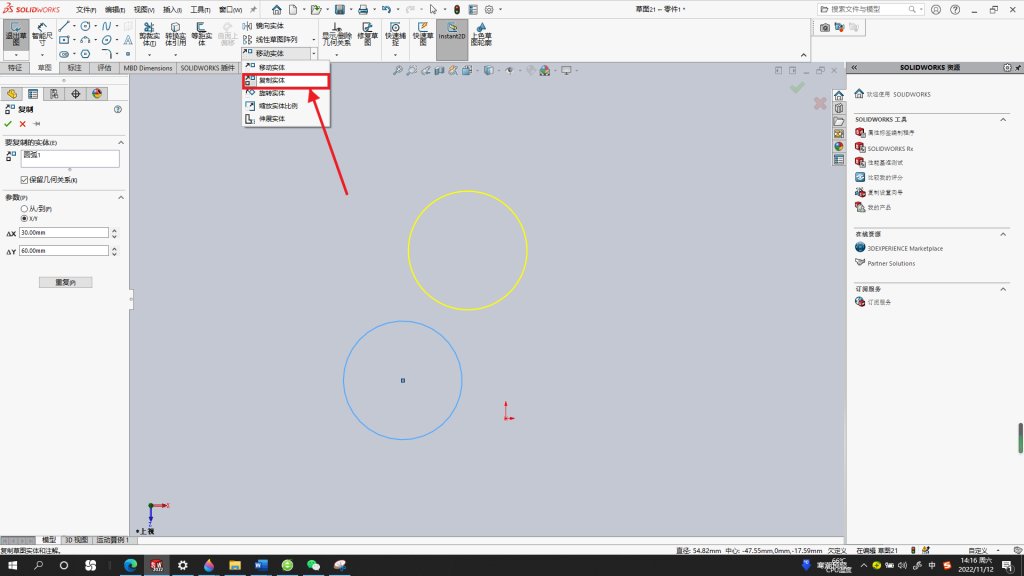Viewport: 1024px width, 576px height.
Task: Click the Save icon in the top toolbar
Action: [x=340, y=9]
